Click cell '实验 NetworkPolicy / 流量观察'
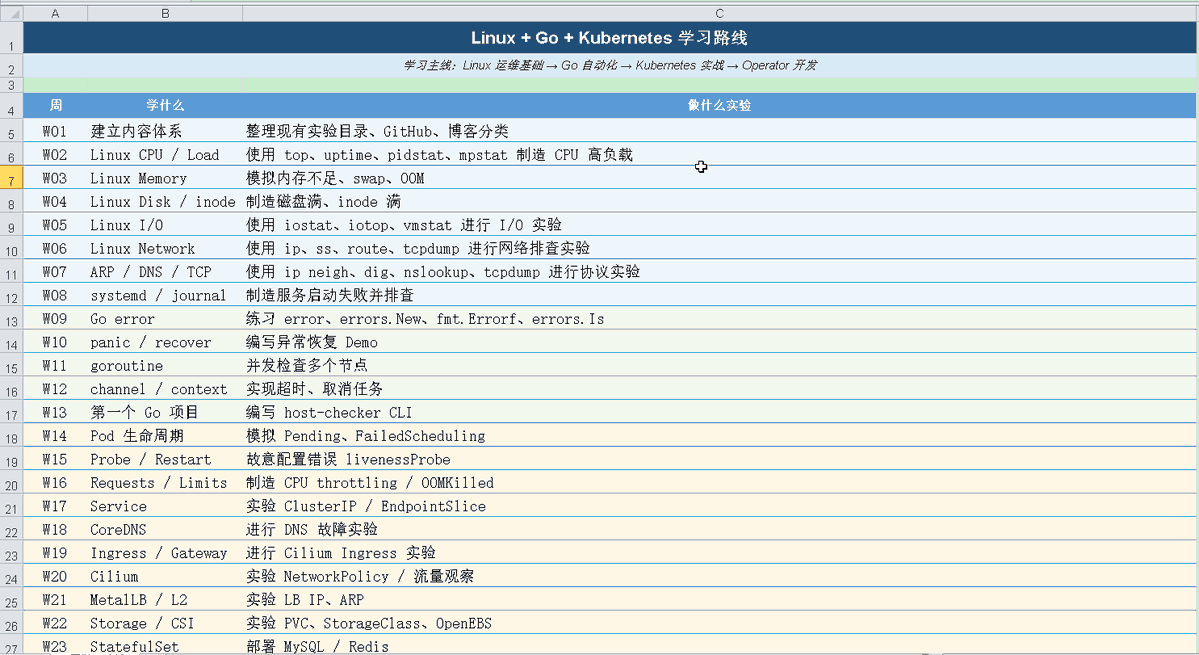Screen dimensions: 1199x655 click(719, 576)
